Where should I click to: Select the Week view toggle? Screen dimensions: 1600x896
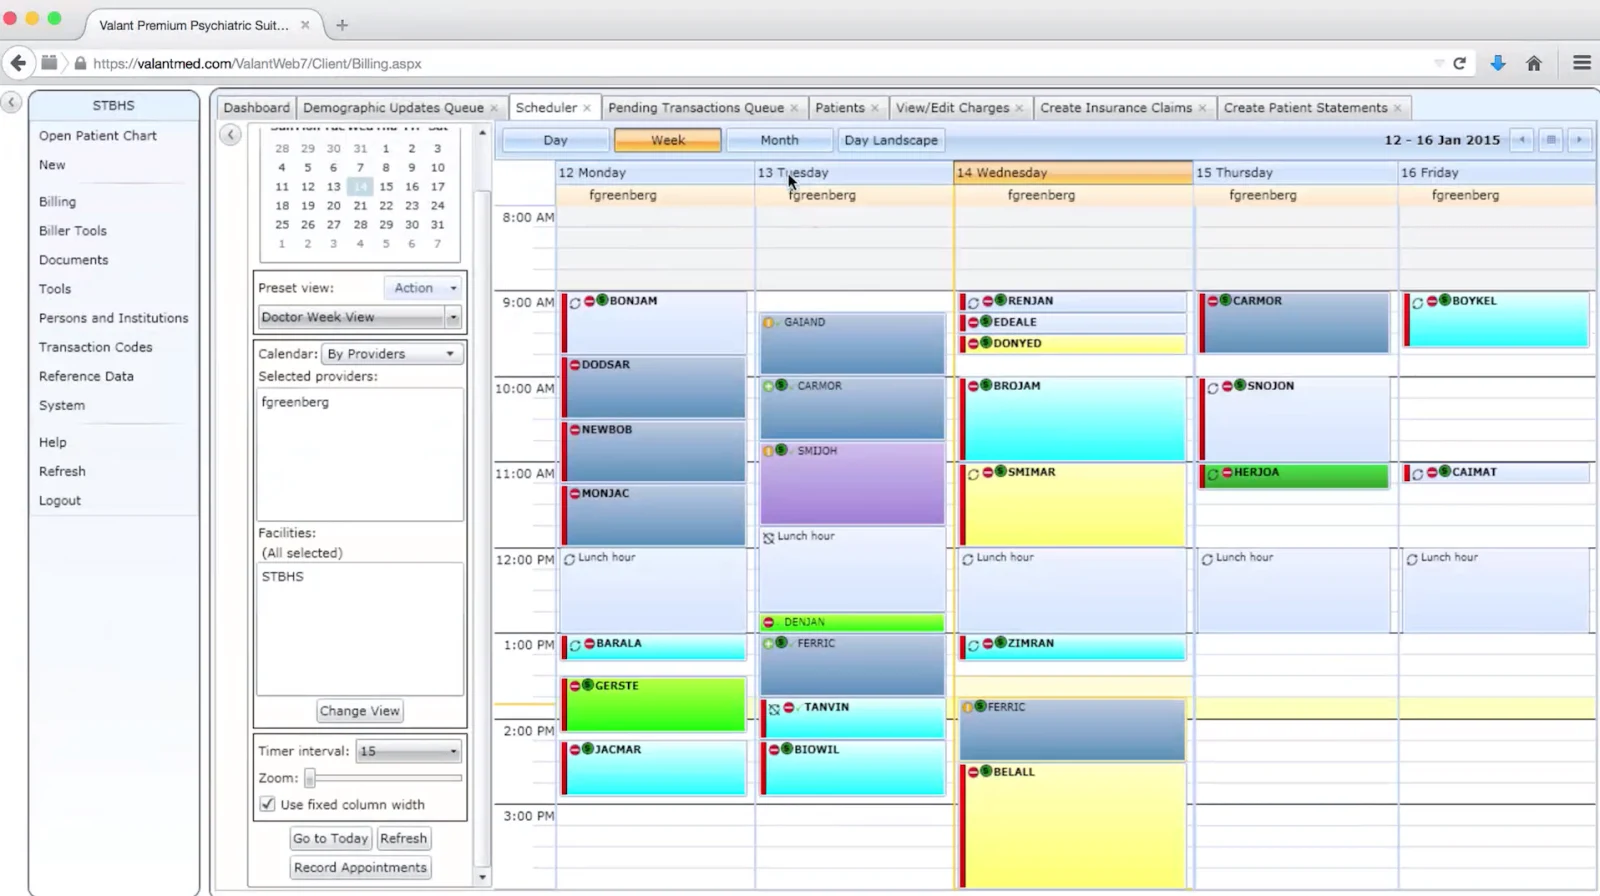click(x=668, y=140)
